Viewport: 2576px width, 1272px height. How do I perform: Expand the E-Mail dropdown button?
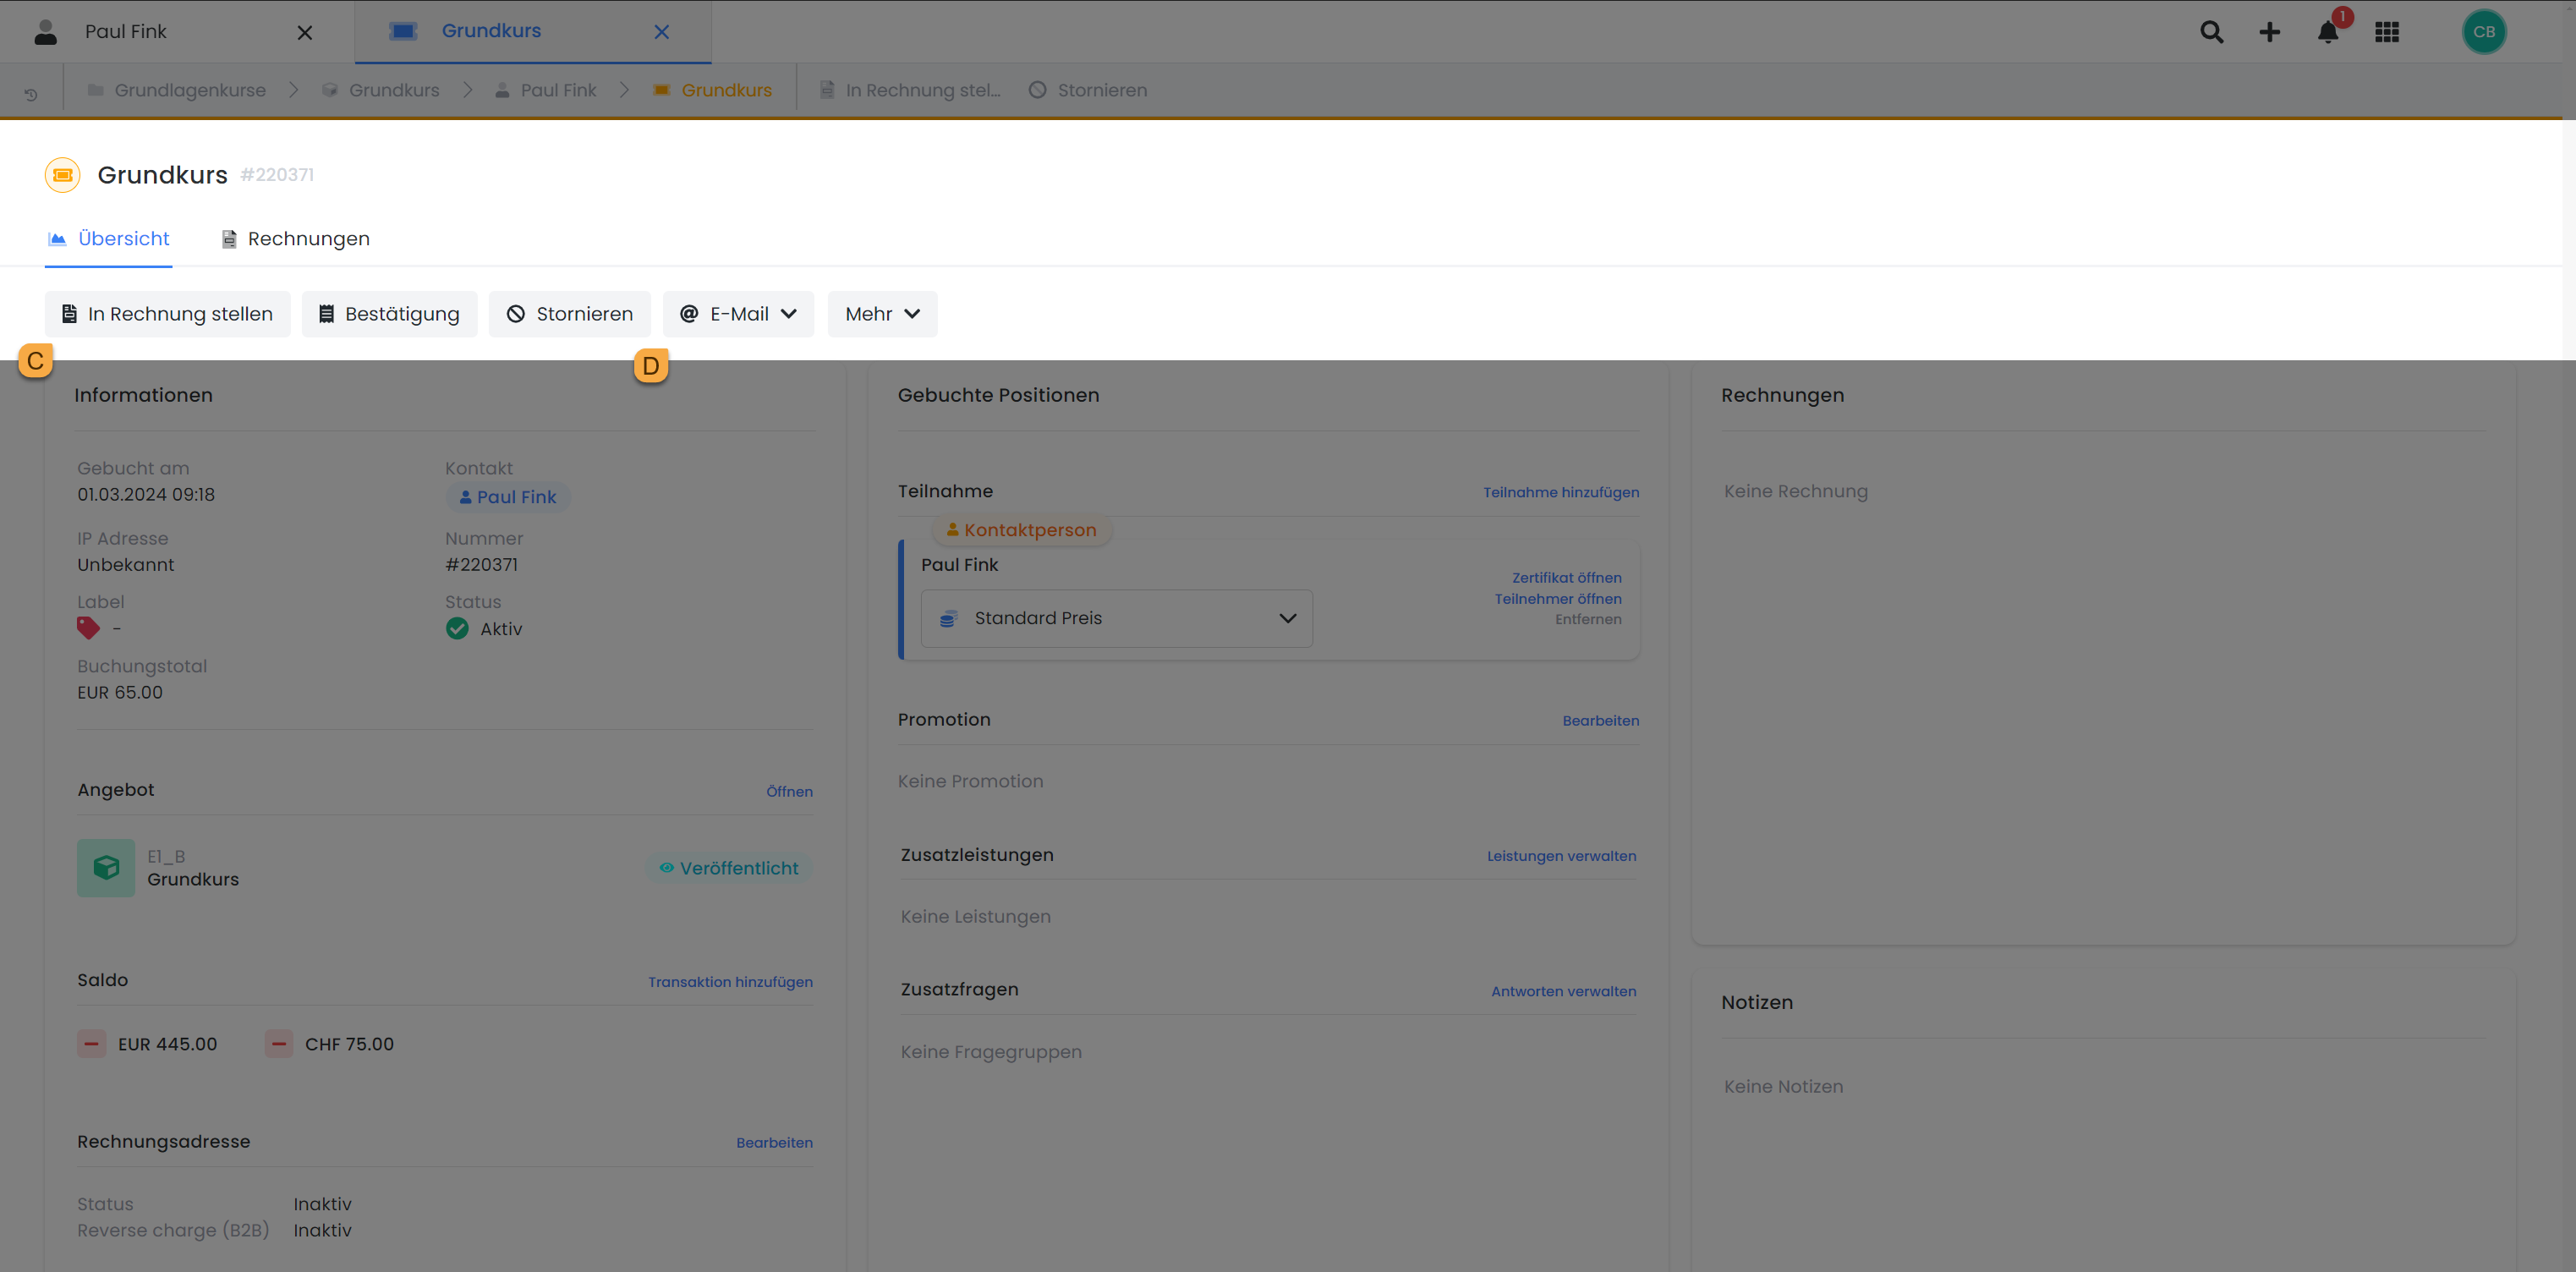(738, 314)
